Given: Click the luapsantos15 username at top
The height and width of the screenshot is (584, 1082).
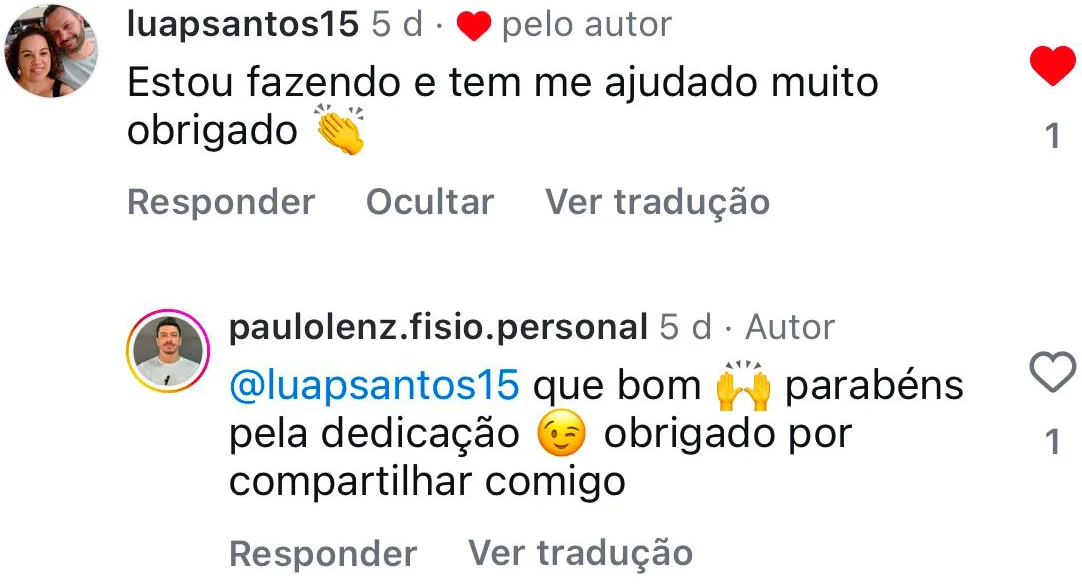Looking at the screenshot, I should click(x=243, y=24).
